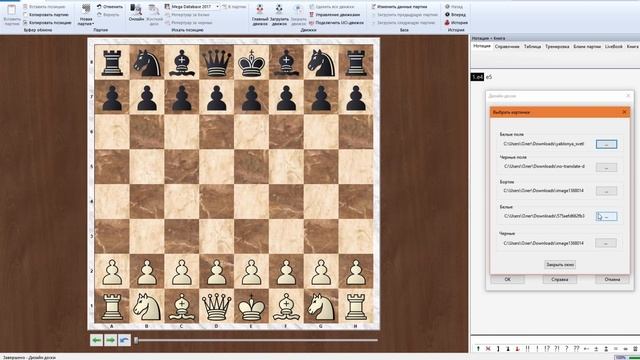This screenshot has width=640, height=360.
Task: Click the ?! annotation symbol
Action: pyautogui.click(x=557, y=349)
